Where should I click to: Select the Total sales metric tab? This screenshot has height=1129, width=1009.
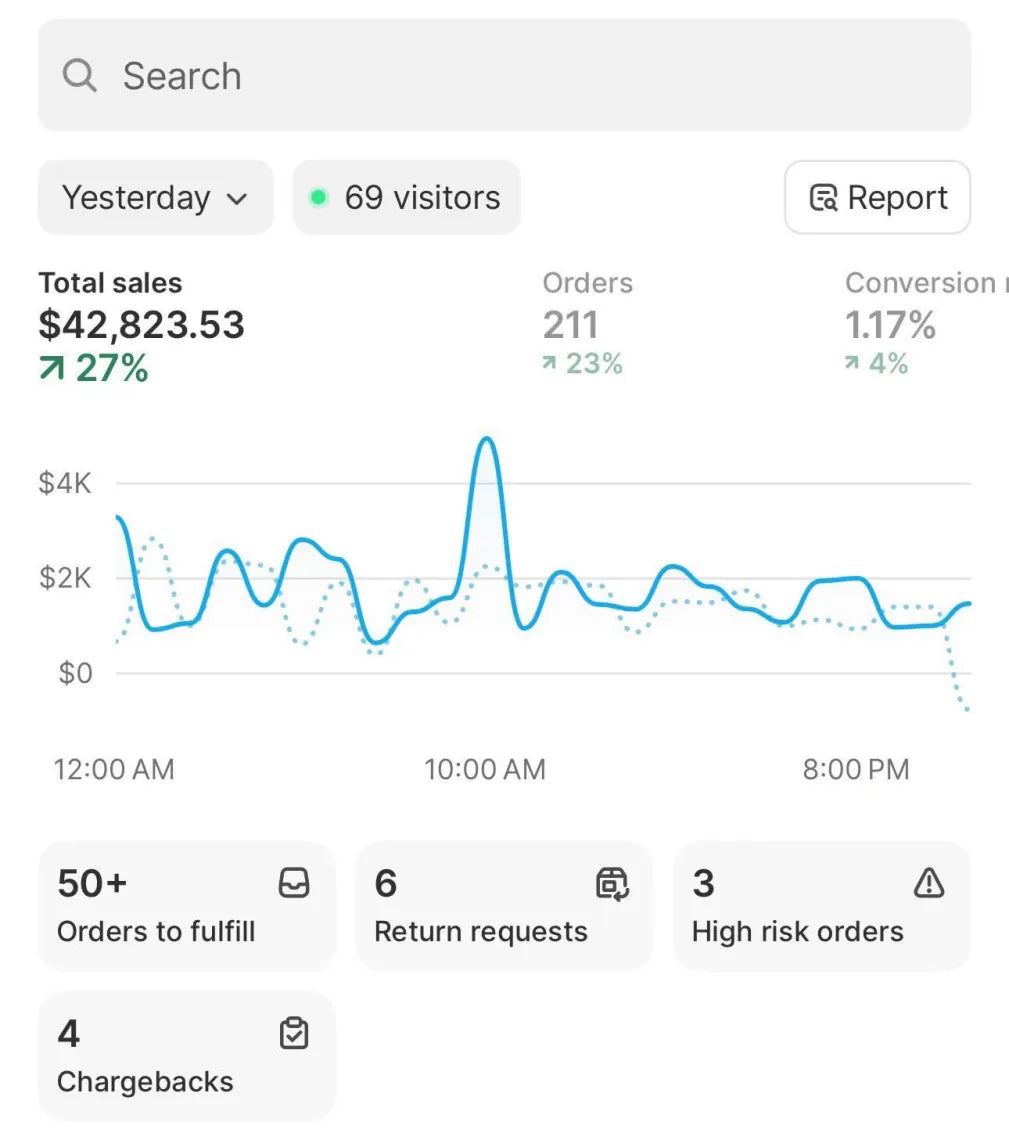[142, 325]
